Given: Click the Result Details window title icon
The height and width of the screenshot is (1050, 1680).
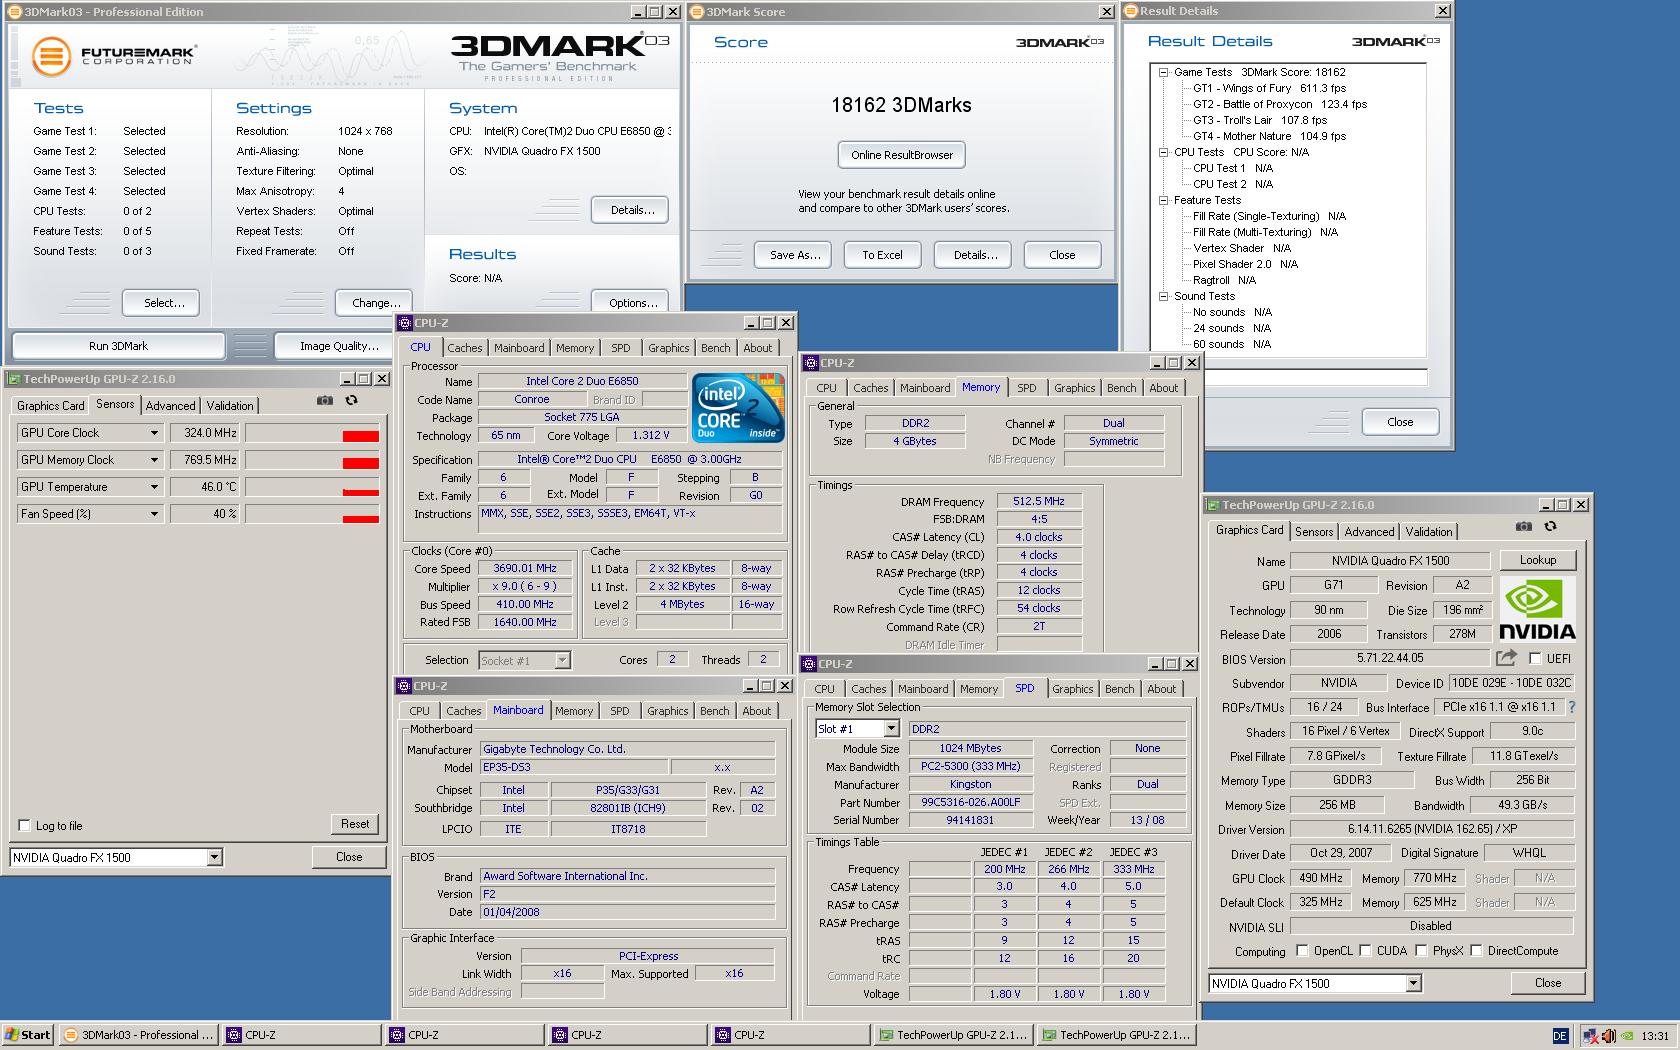Looking at the screenshot, I should (1131, 11).
